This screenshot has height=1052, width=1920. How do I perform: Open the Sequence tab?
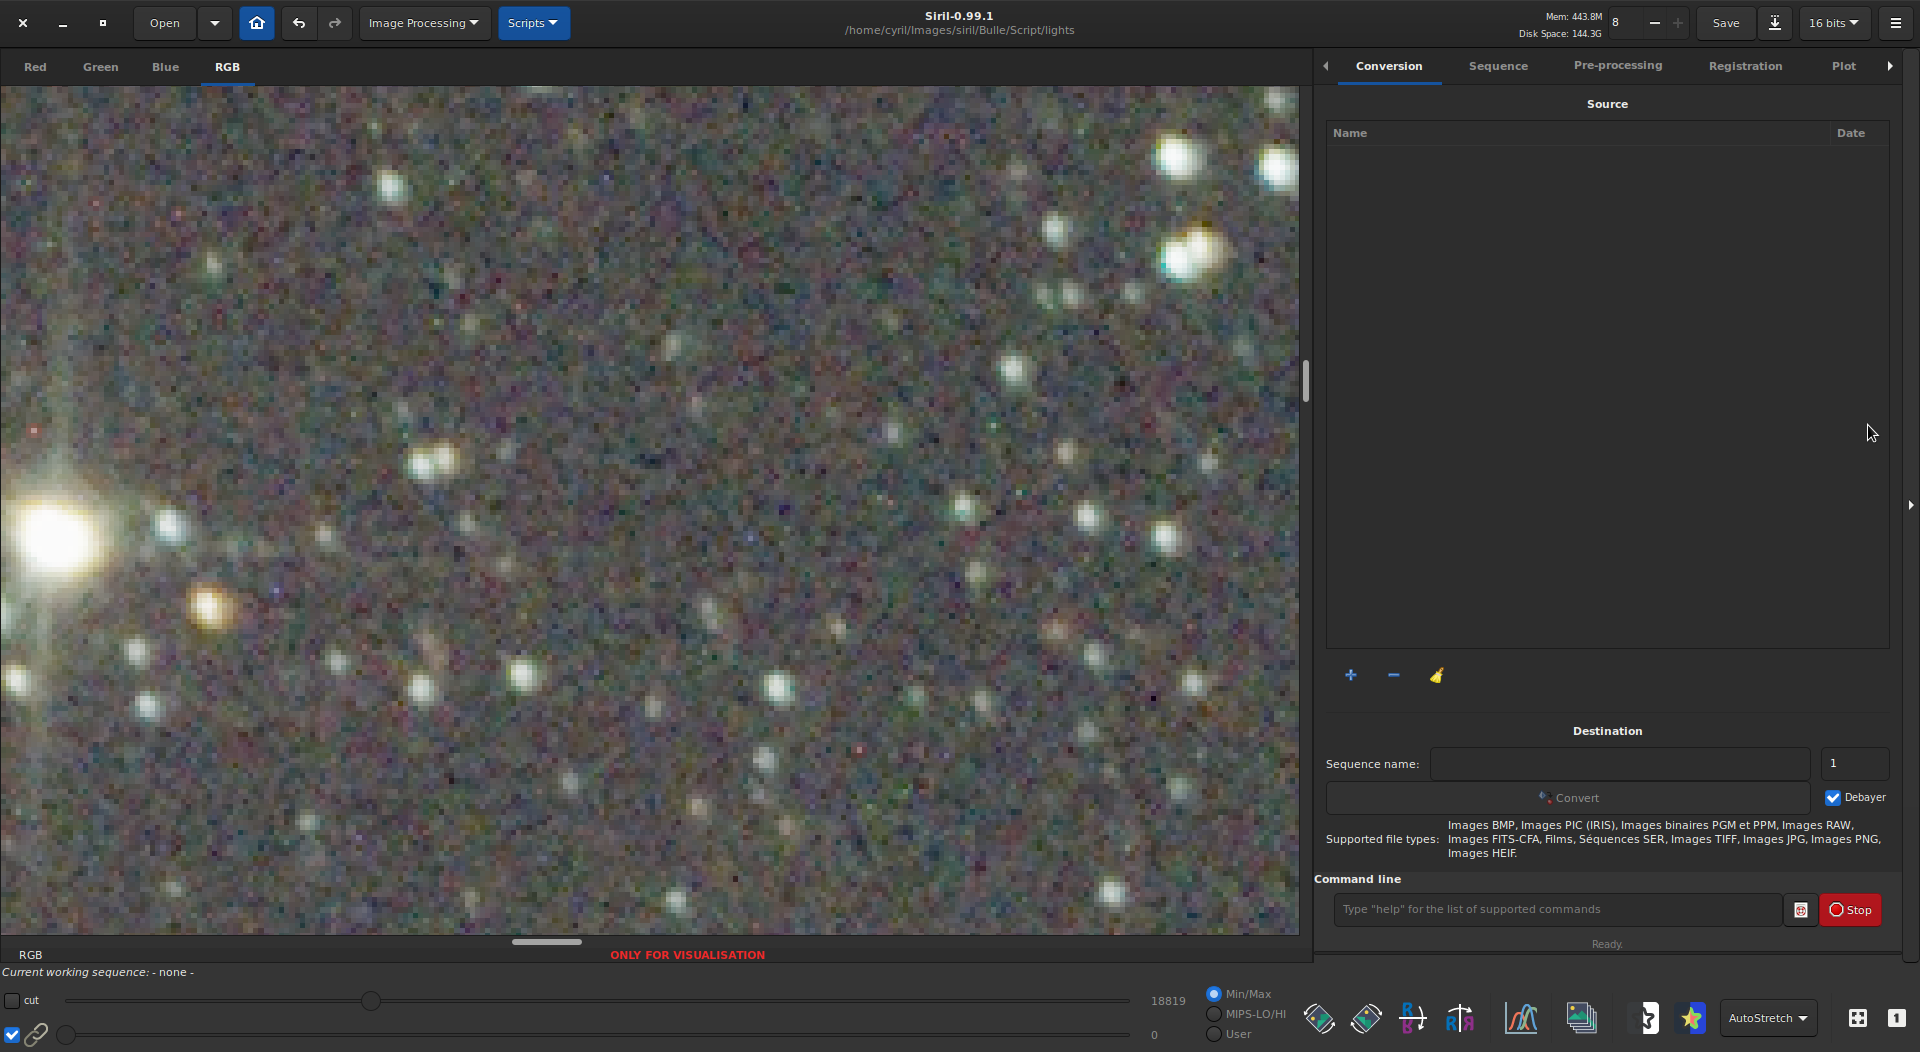1498,66
